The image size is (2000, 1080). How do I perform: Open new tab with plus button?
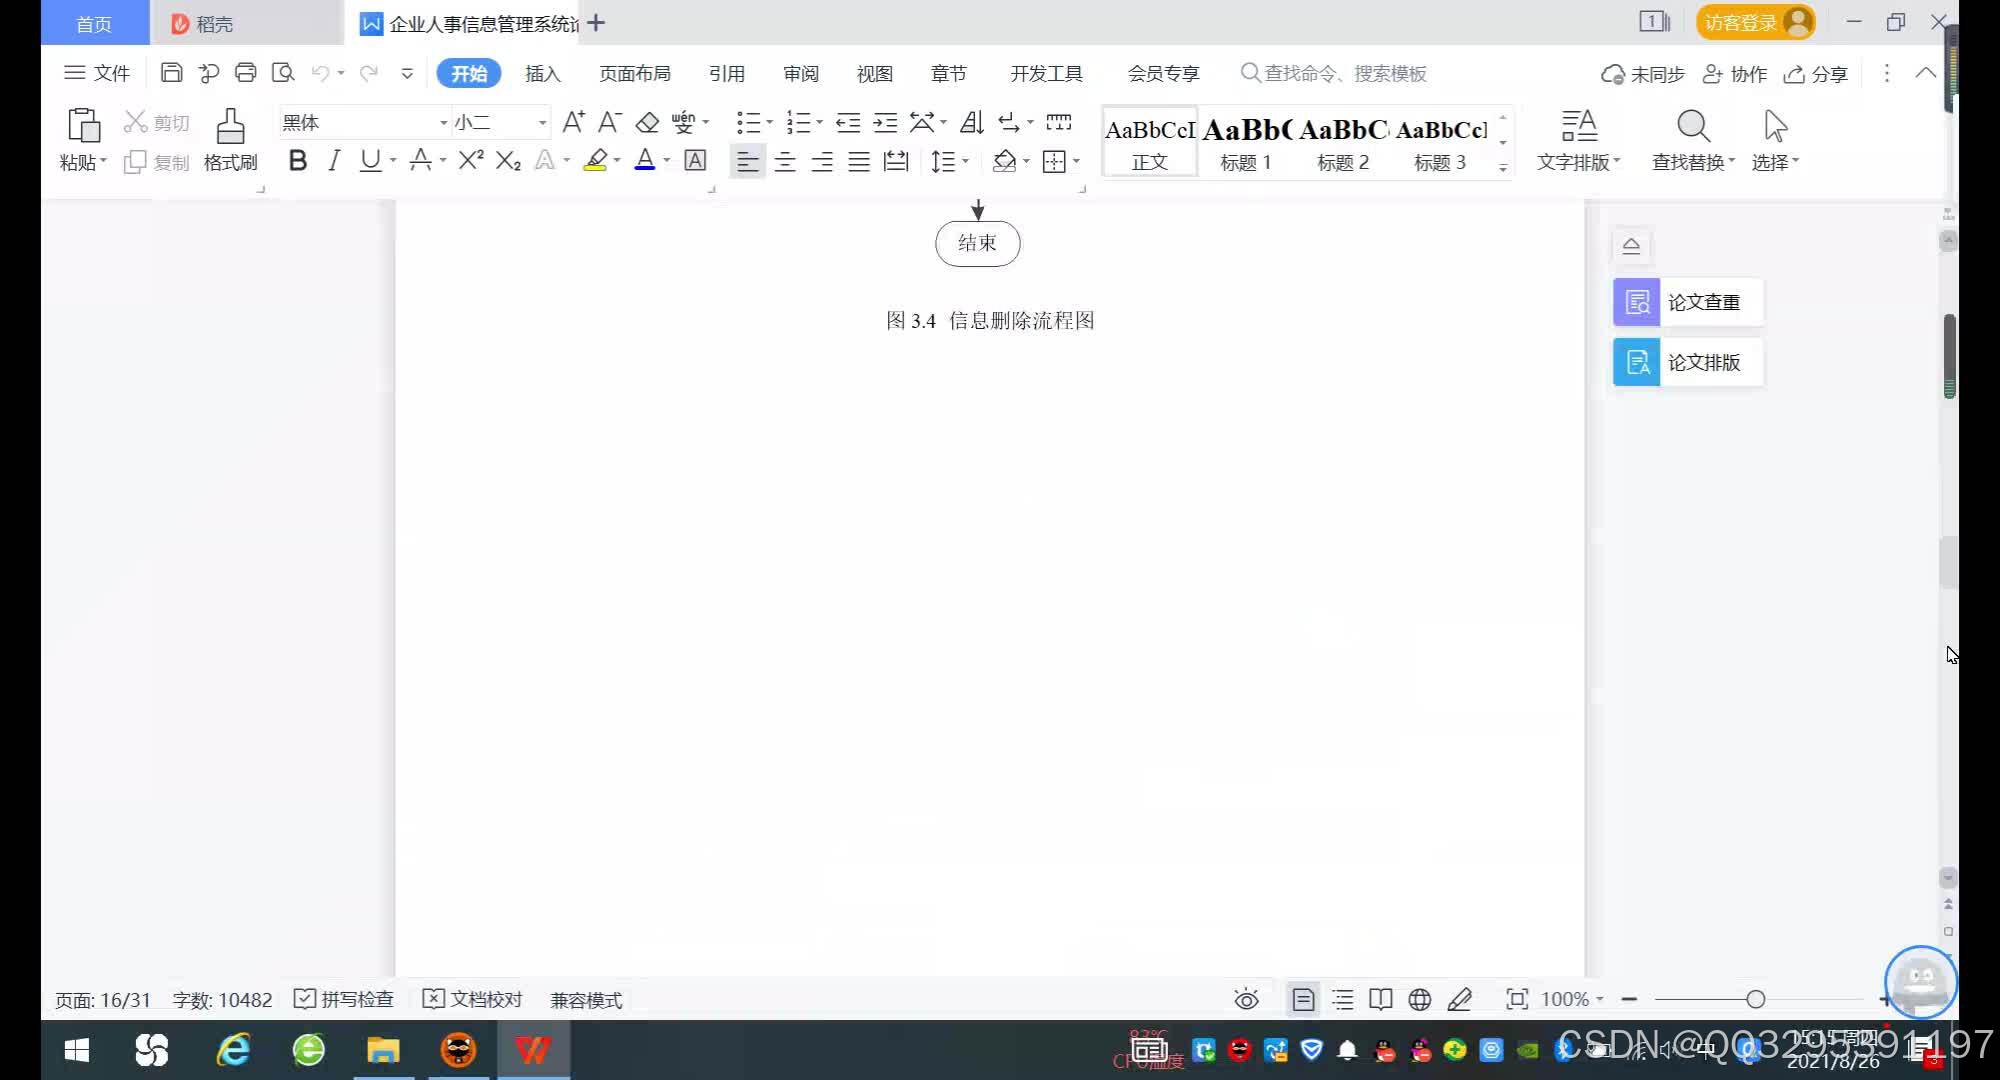tap(596, 22)
